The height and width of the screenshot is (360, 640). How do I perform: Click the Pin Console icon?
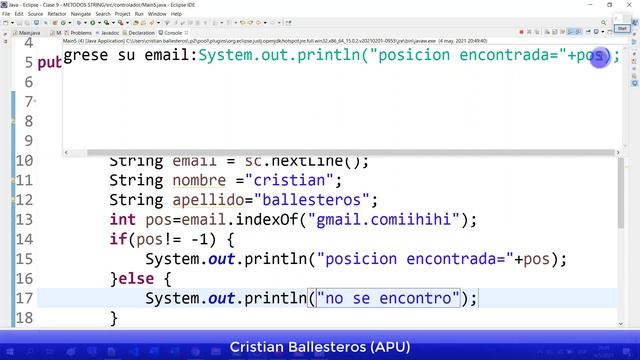pos(588,32)
